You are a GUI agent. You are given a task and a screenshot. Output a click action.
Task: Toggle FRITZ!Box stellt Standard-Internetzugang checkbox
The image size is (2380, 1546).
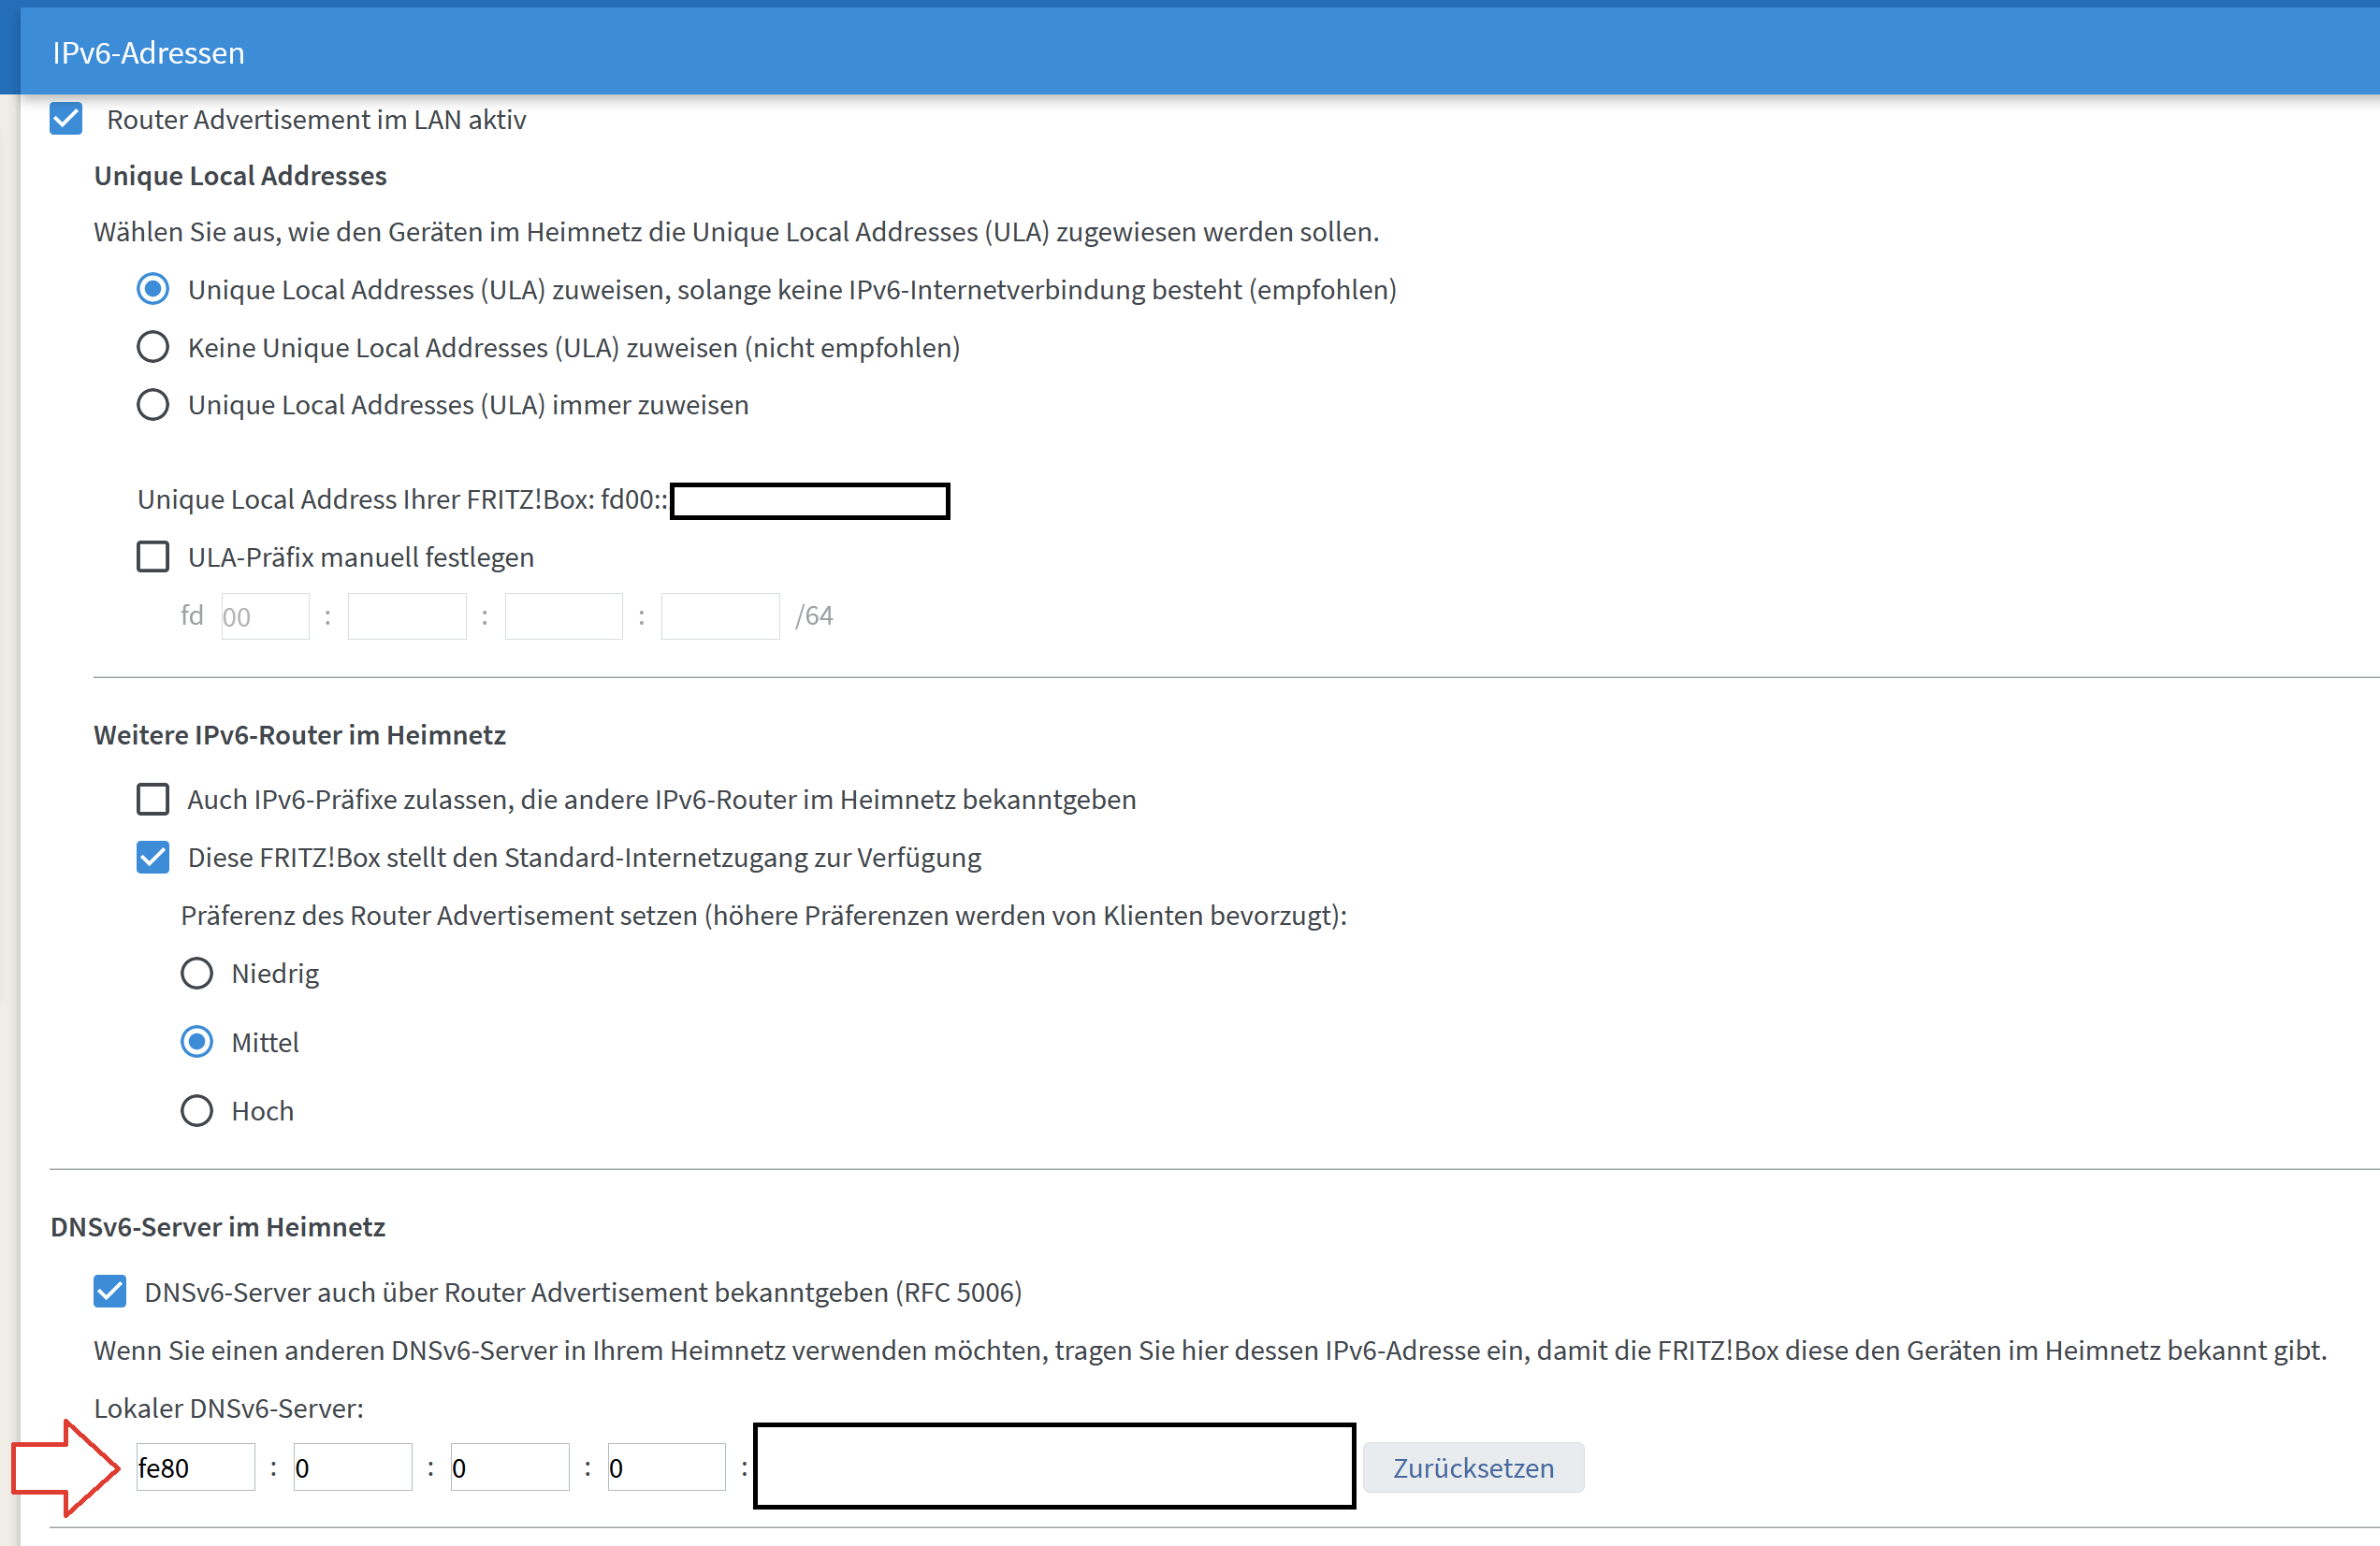152,857
